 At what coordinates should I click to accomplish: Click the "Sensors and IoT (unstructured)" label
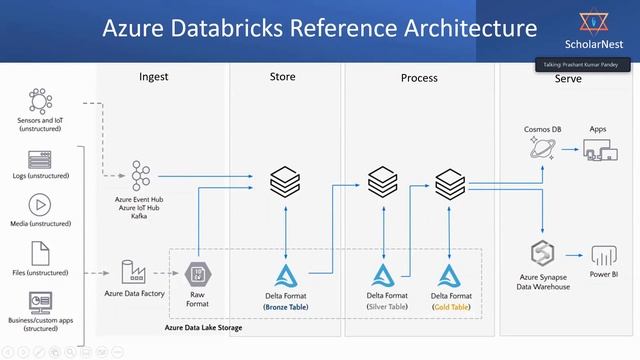point(40,124)
